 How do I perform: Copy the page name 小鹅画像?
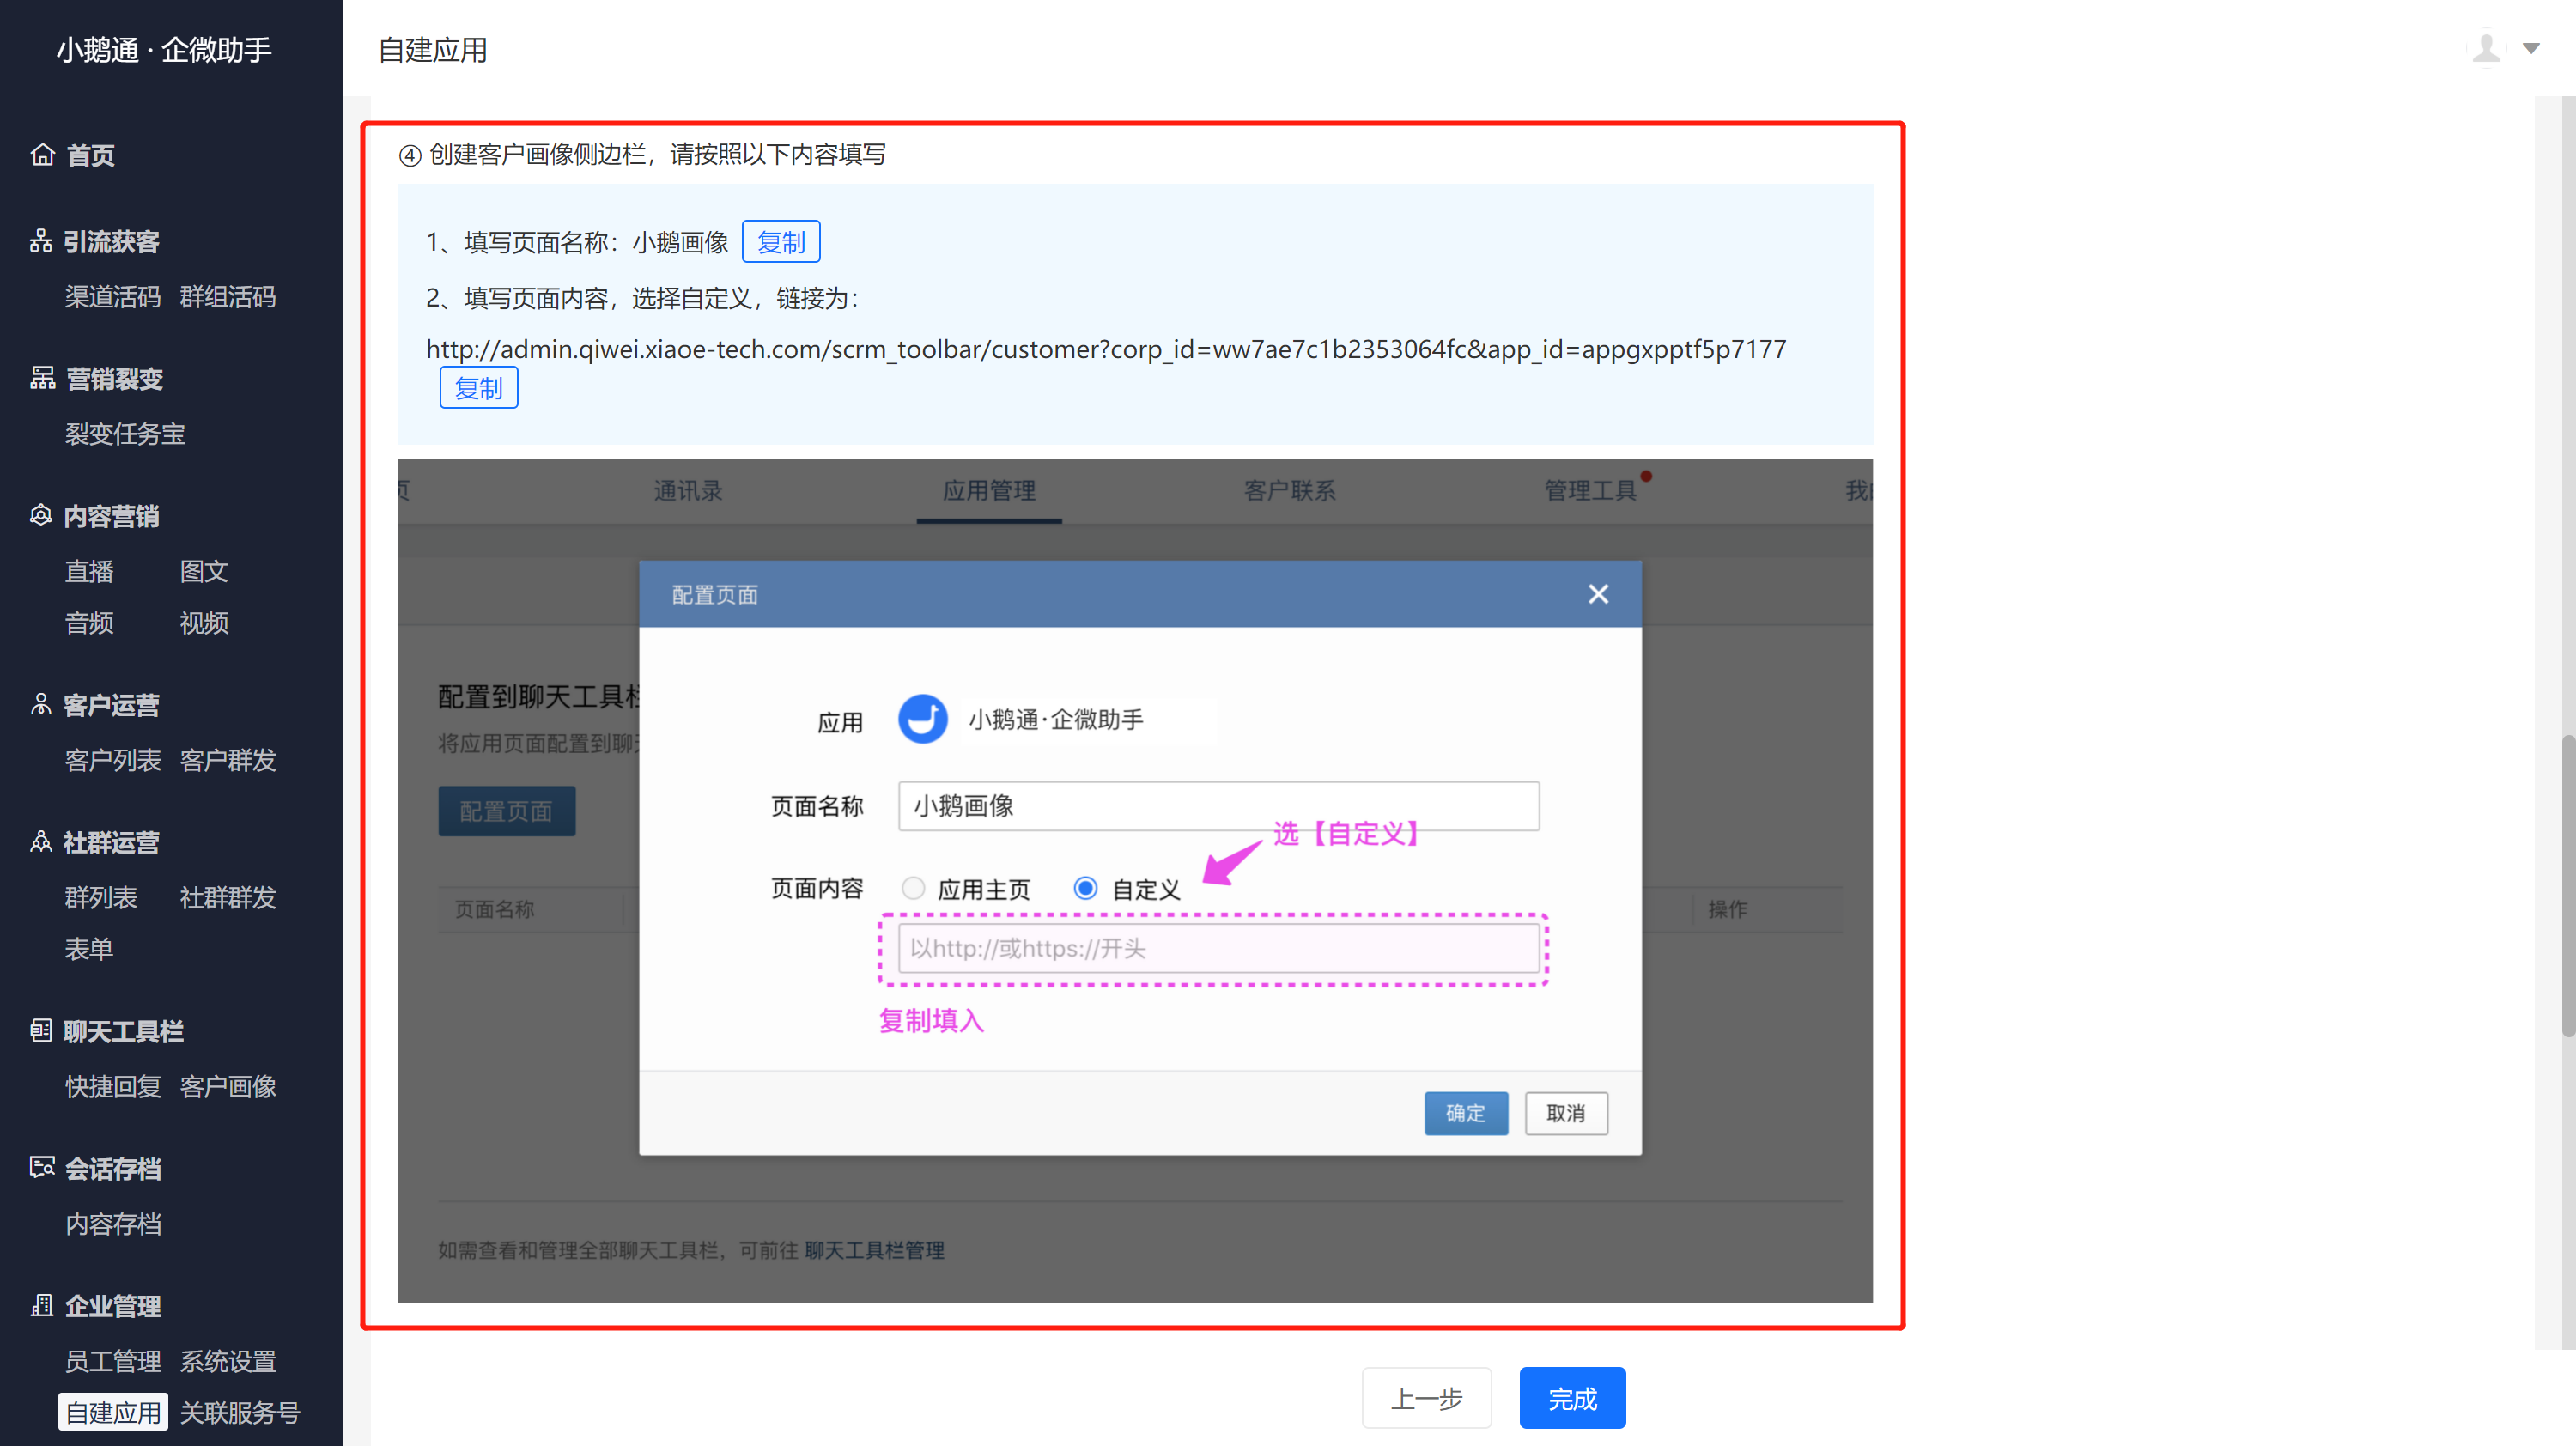[780, 242]
